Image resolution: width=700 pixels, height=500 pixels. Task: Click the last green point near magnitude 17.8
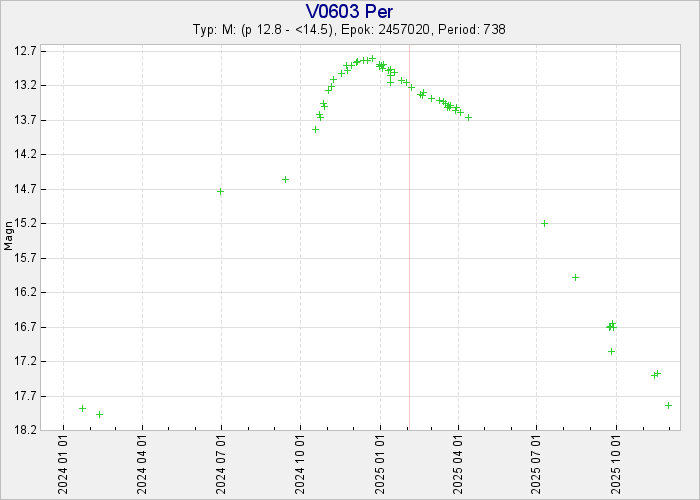point(668,405)
